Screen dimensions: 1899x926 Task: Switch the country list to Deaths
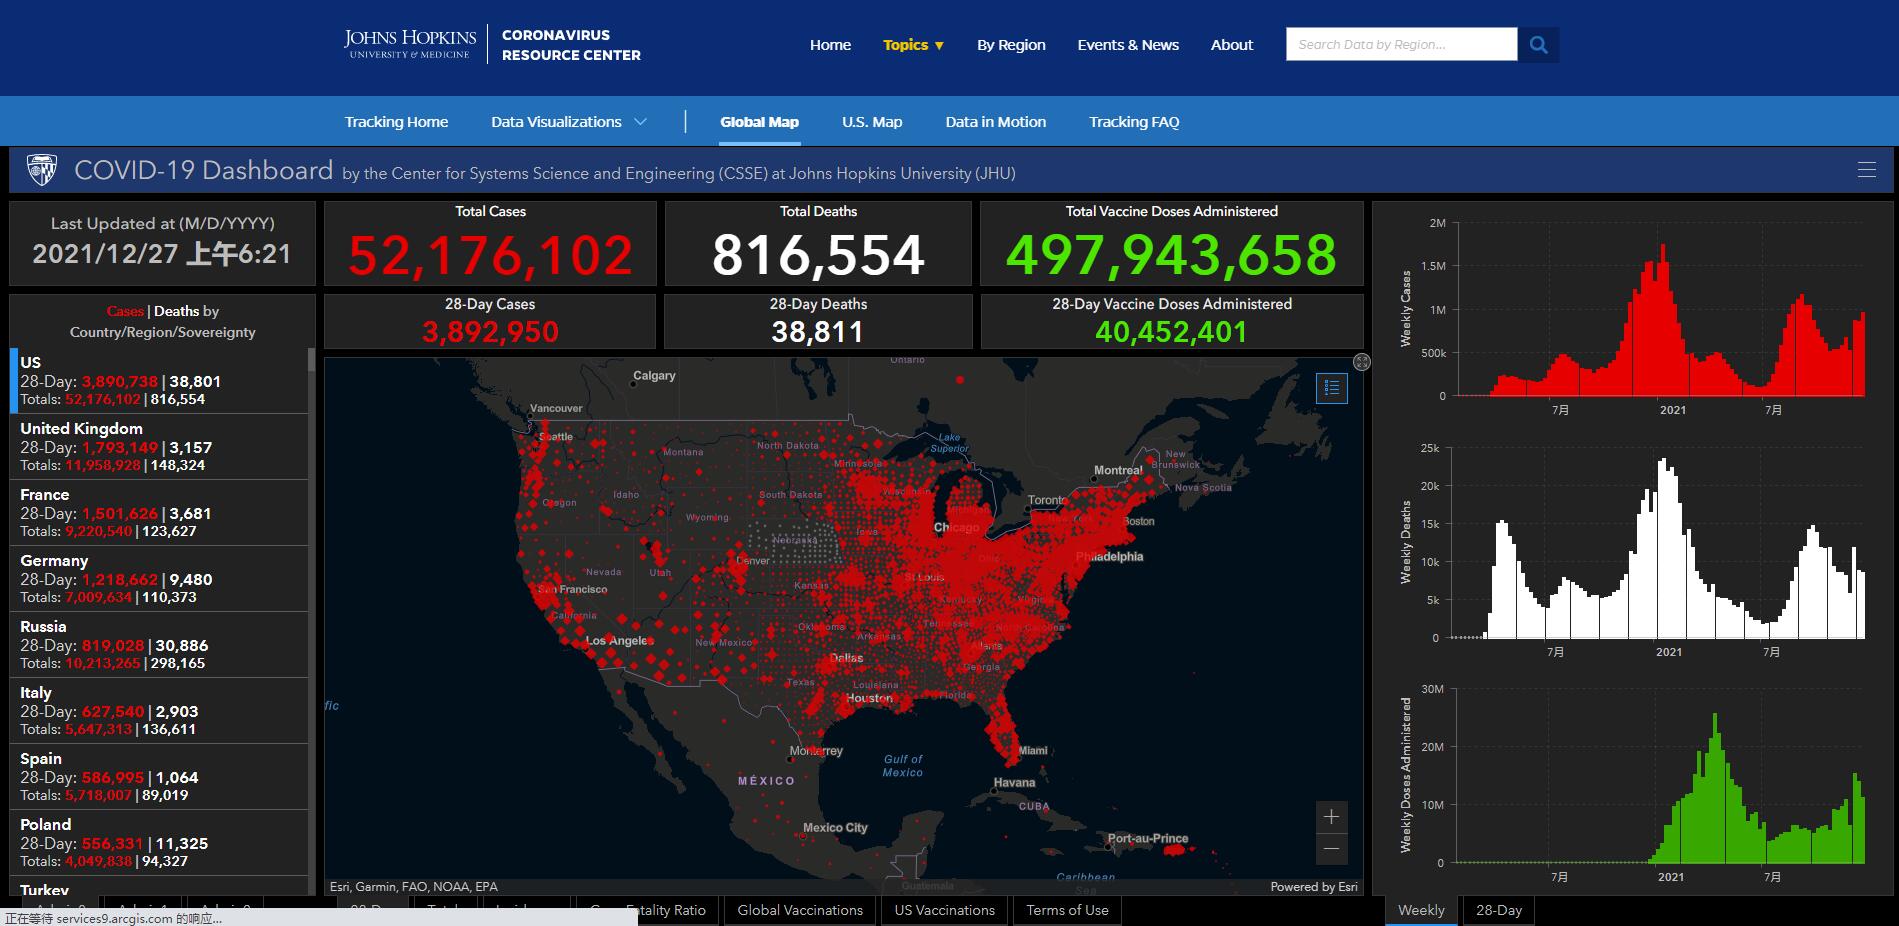click(176, 311)
